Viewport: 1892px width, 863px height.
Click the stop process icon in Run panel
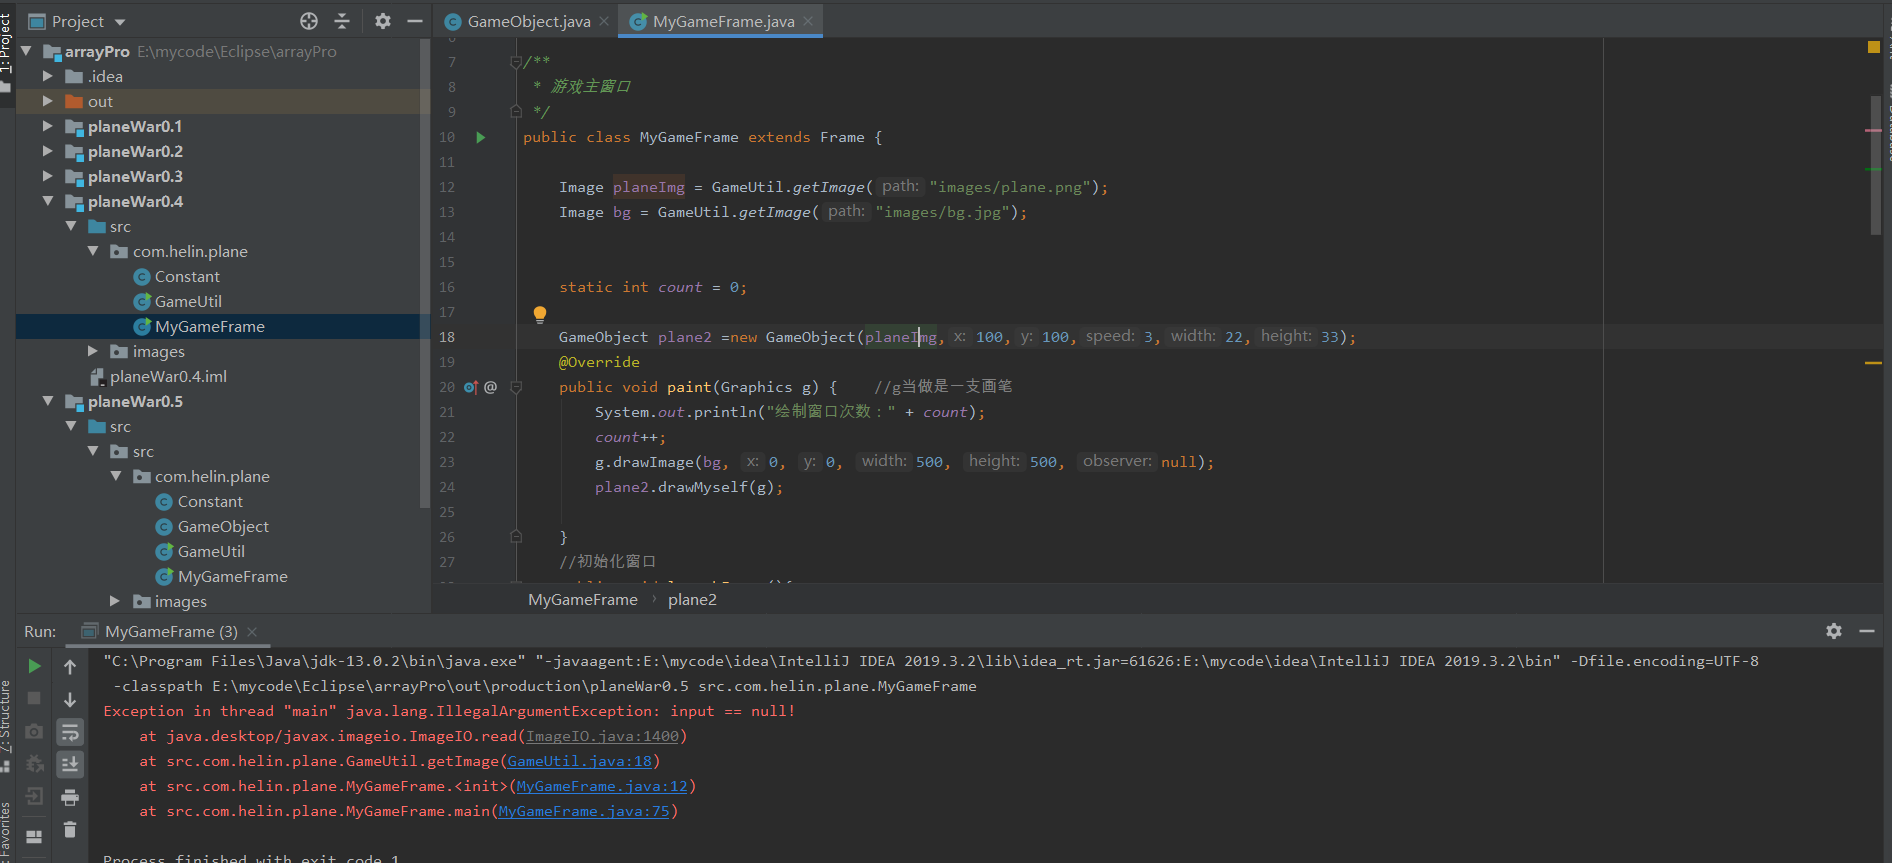tap(34, 698)
